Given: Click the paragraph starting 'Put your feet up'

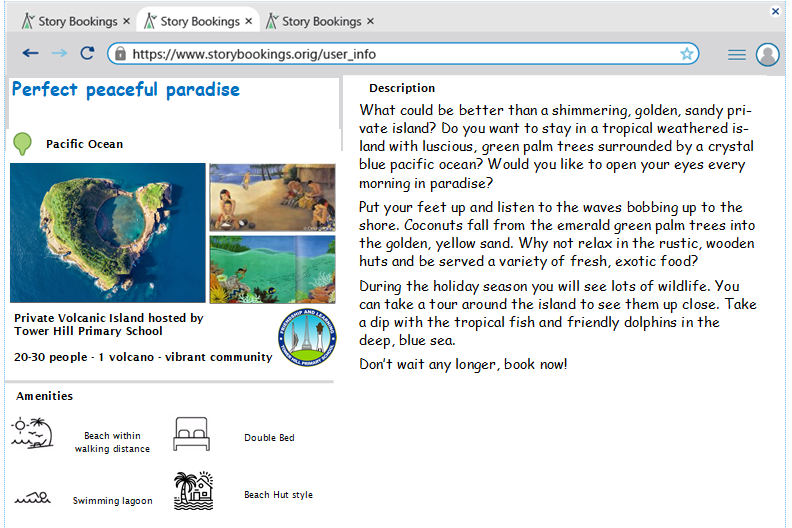Looking at the screenshot, I should [557, 234].
